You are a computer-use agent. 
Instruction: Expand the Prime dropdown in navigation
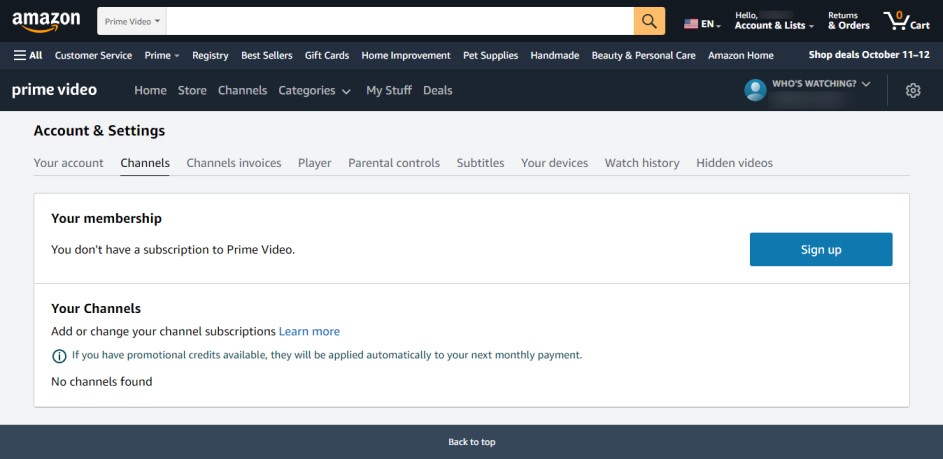point(162,55)
